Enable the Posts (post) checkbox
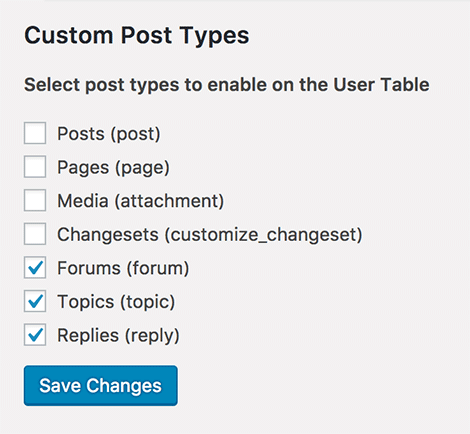The height and width of the screenshot is (434, 470). pyautogui.click(x=35, y=133)
